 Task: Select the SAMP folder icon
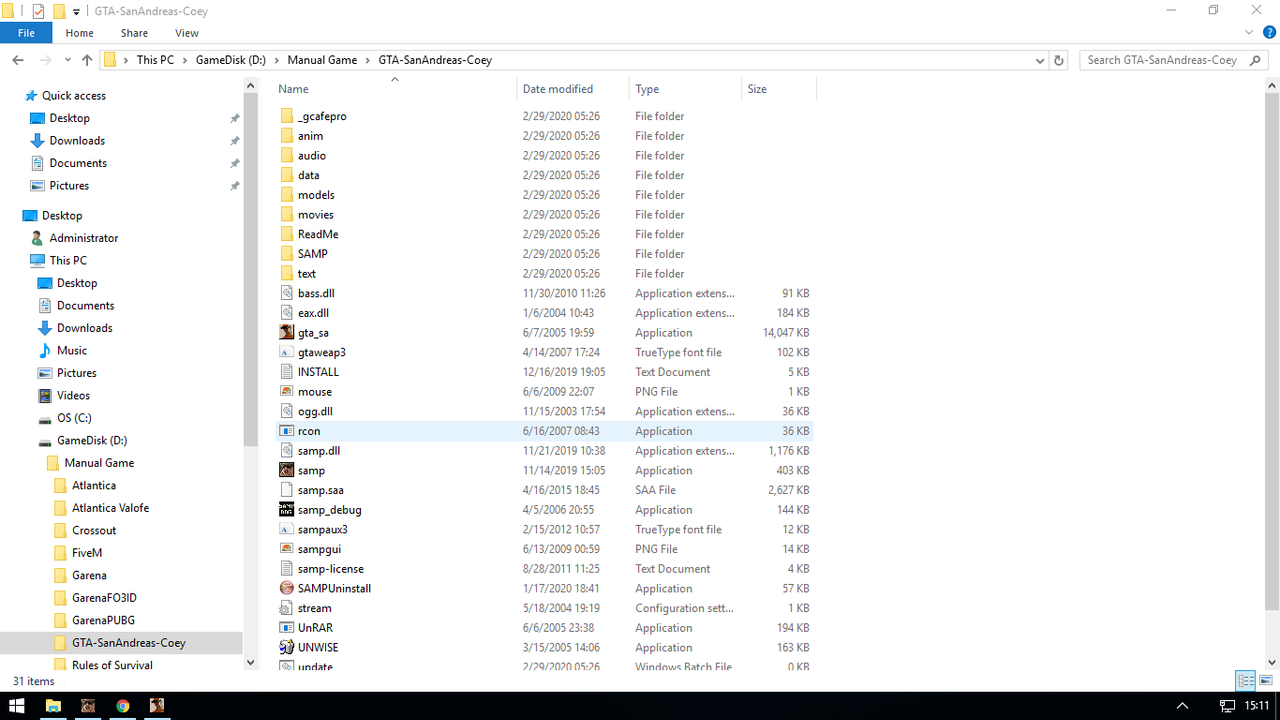click(287, 254)
